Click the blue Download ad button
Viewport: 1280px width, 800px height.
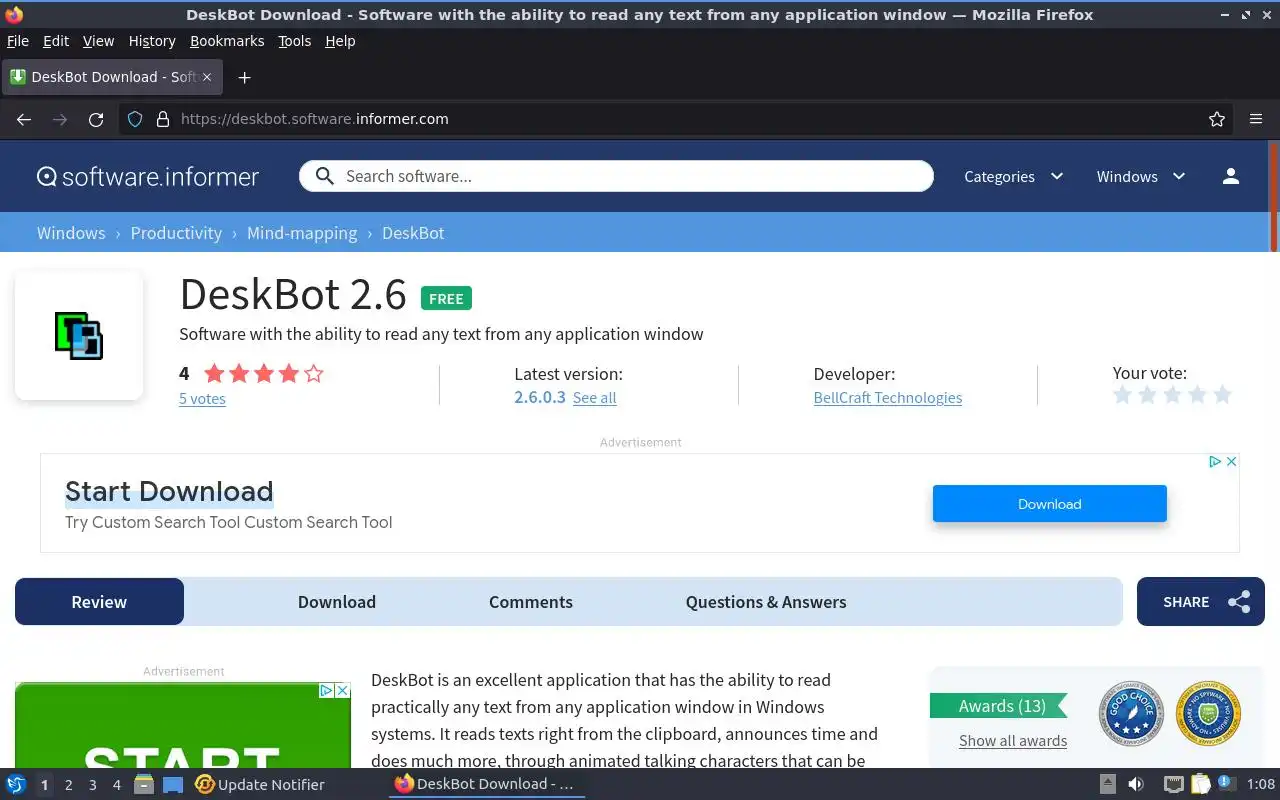(x=1050, y=504)
